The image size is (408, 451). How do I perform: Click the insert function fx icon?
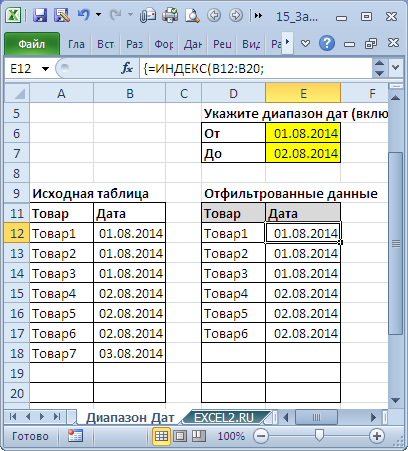(127, 69)
